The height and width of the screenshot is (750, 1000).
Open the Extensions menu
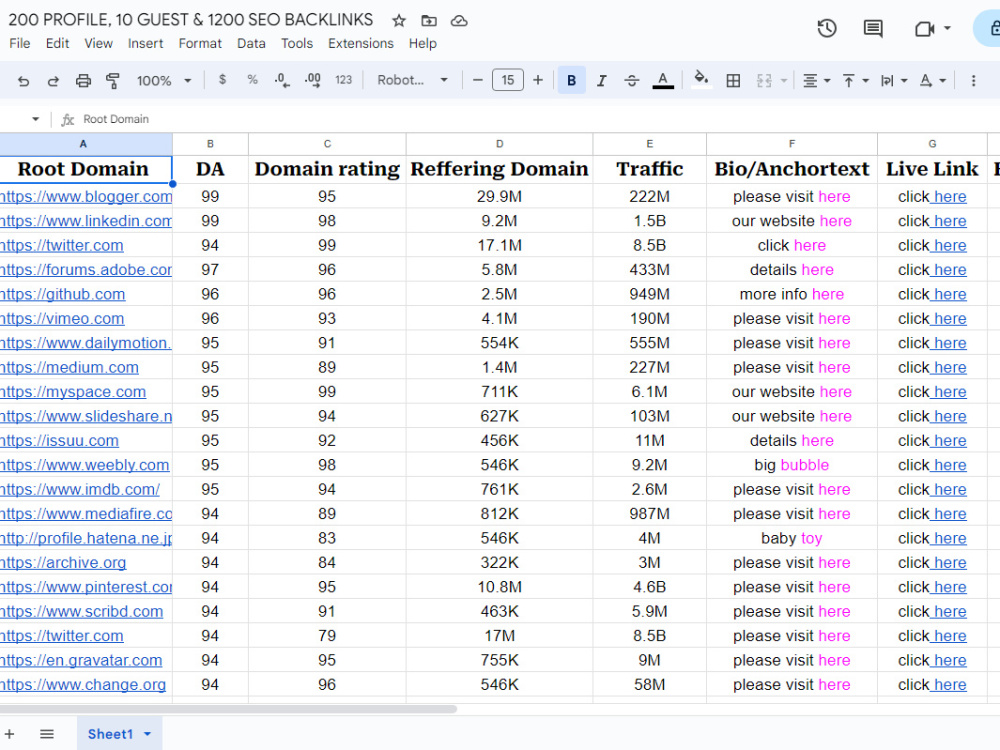coord(361,43)
